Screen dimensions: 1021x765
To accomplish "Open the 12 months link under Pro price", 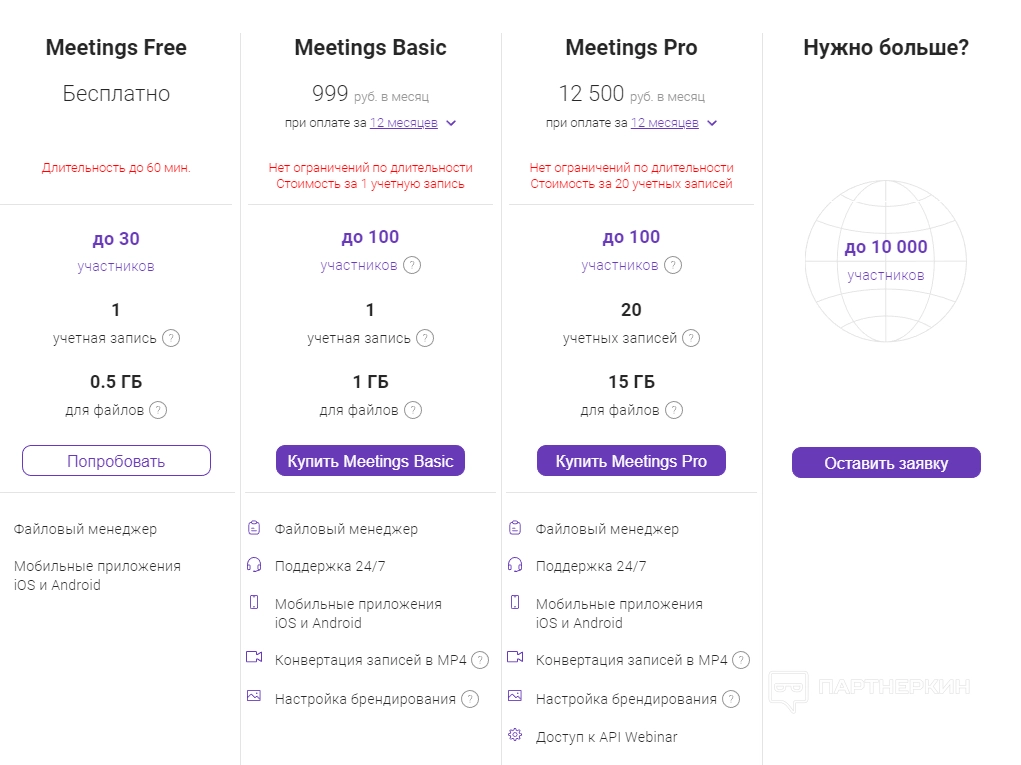I will [x=664, y=123].
